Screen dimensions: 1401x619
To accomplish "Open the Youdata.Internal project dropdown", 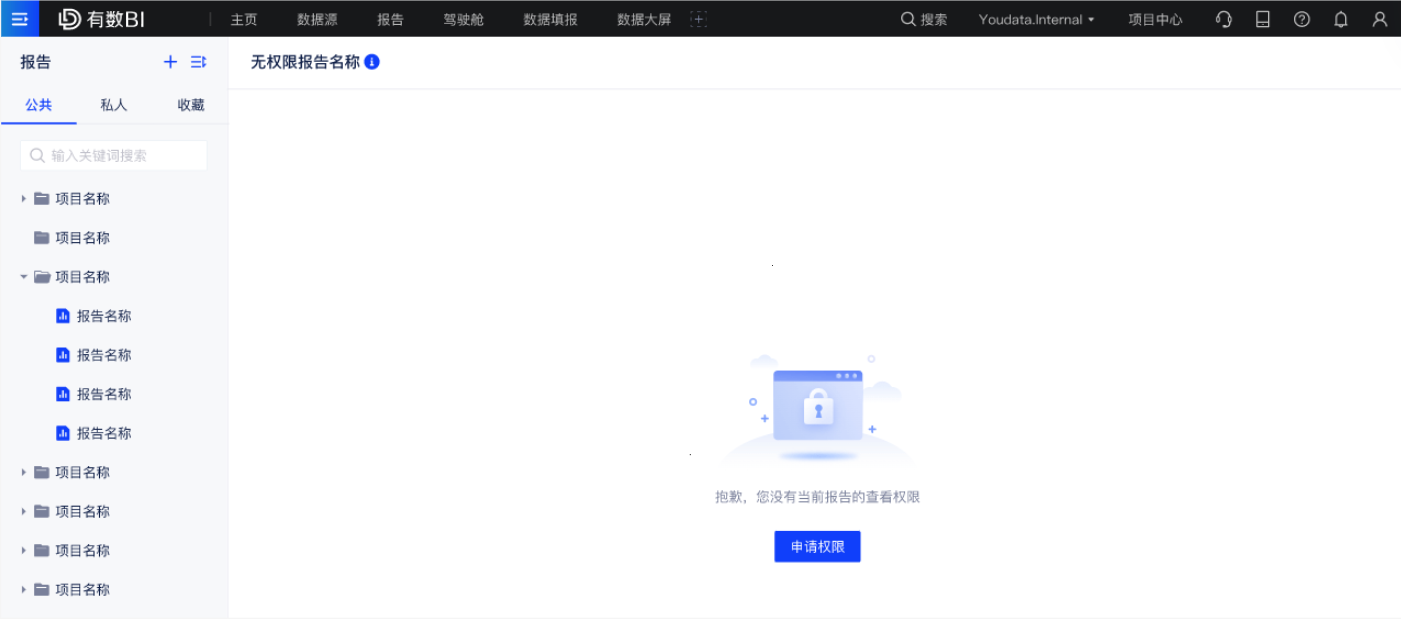I will 1036,19.
